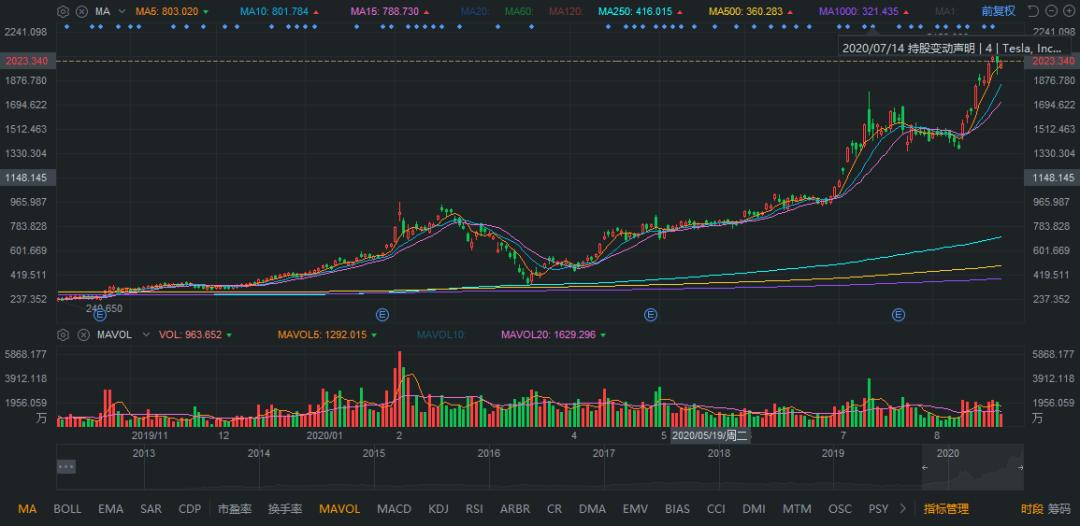Viewport: 1080px width, 526px height.
Task: Expand the MAVOL indicator dropdown
Action: click(x=145, y=334)
